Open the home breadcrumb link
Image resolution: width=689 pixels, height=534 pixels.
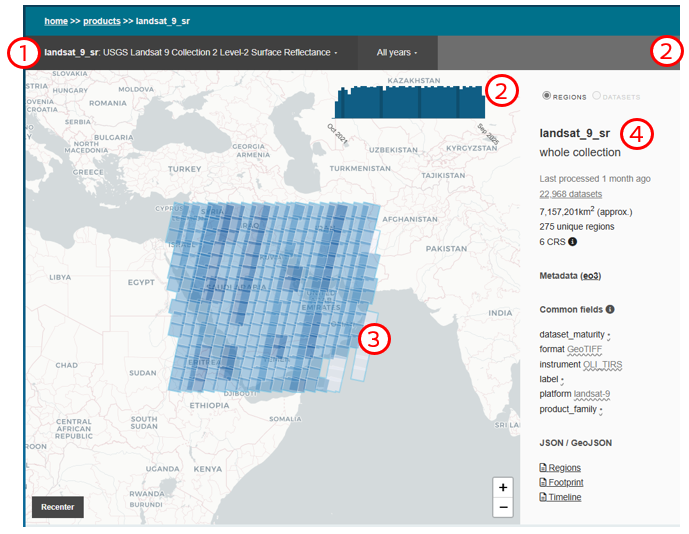click(x=56, y=21)
